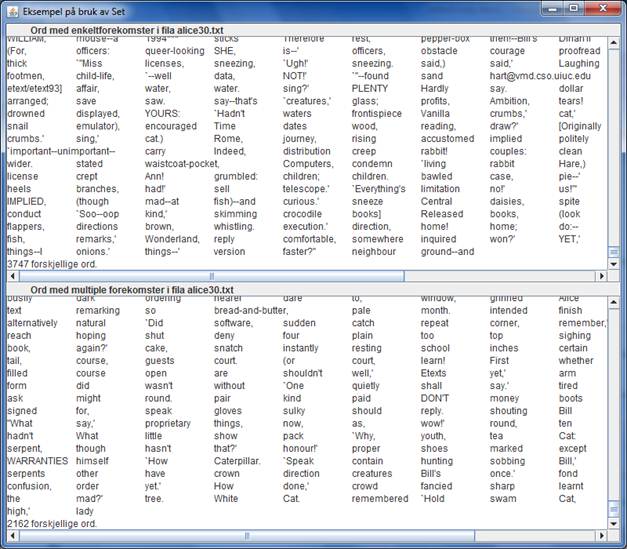The image size is (627, 549).
Task: Click the '2162 forskjellige ord.' summary line
Action: [x=52, y=524]
